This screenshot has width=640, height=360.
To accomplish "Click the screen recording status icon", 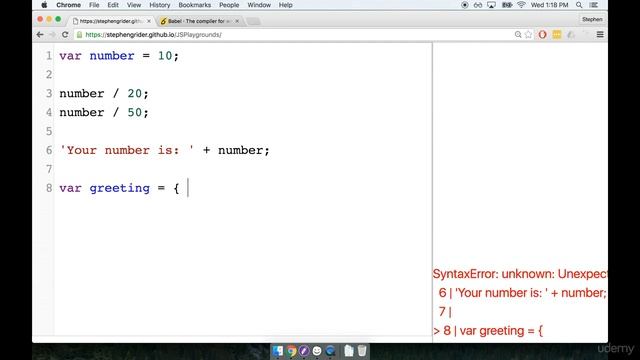I will click(x=464, y=5).
